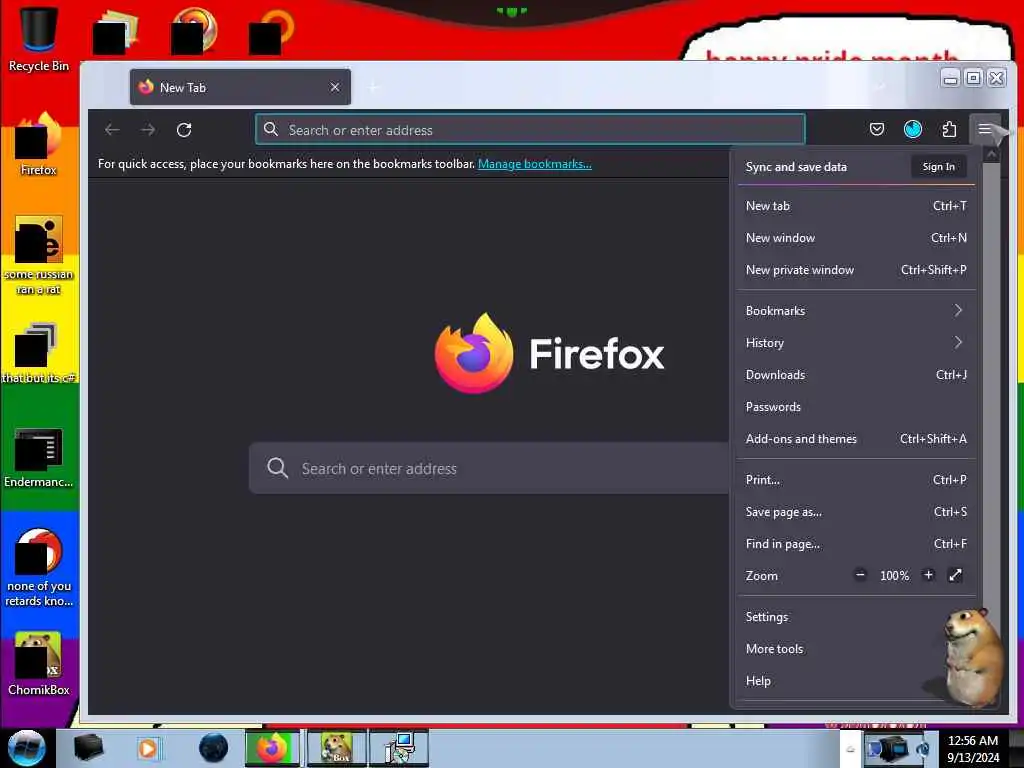Select the New Tab tab
1024x768 pixels.
[x=240, y=87]
